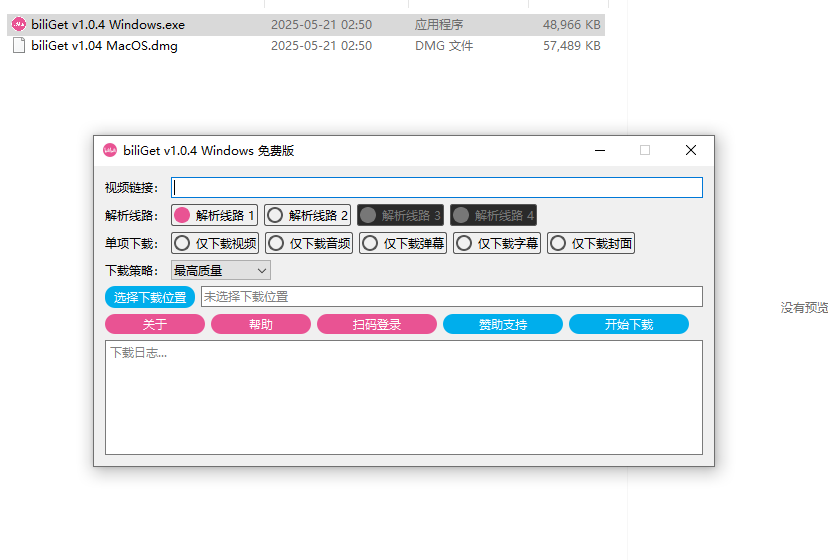828x560 pixels.
Task: Click the biliGet MacOS.dmg blank file icon
Action: 19,45
